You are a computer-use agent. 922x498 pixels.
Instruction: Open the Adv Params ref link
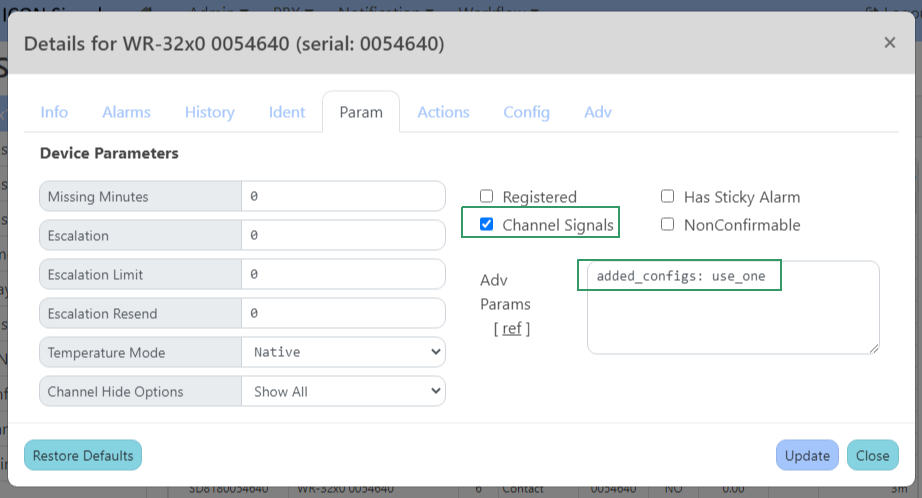pyautogui.click(x=511, y=329)
